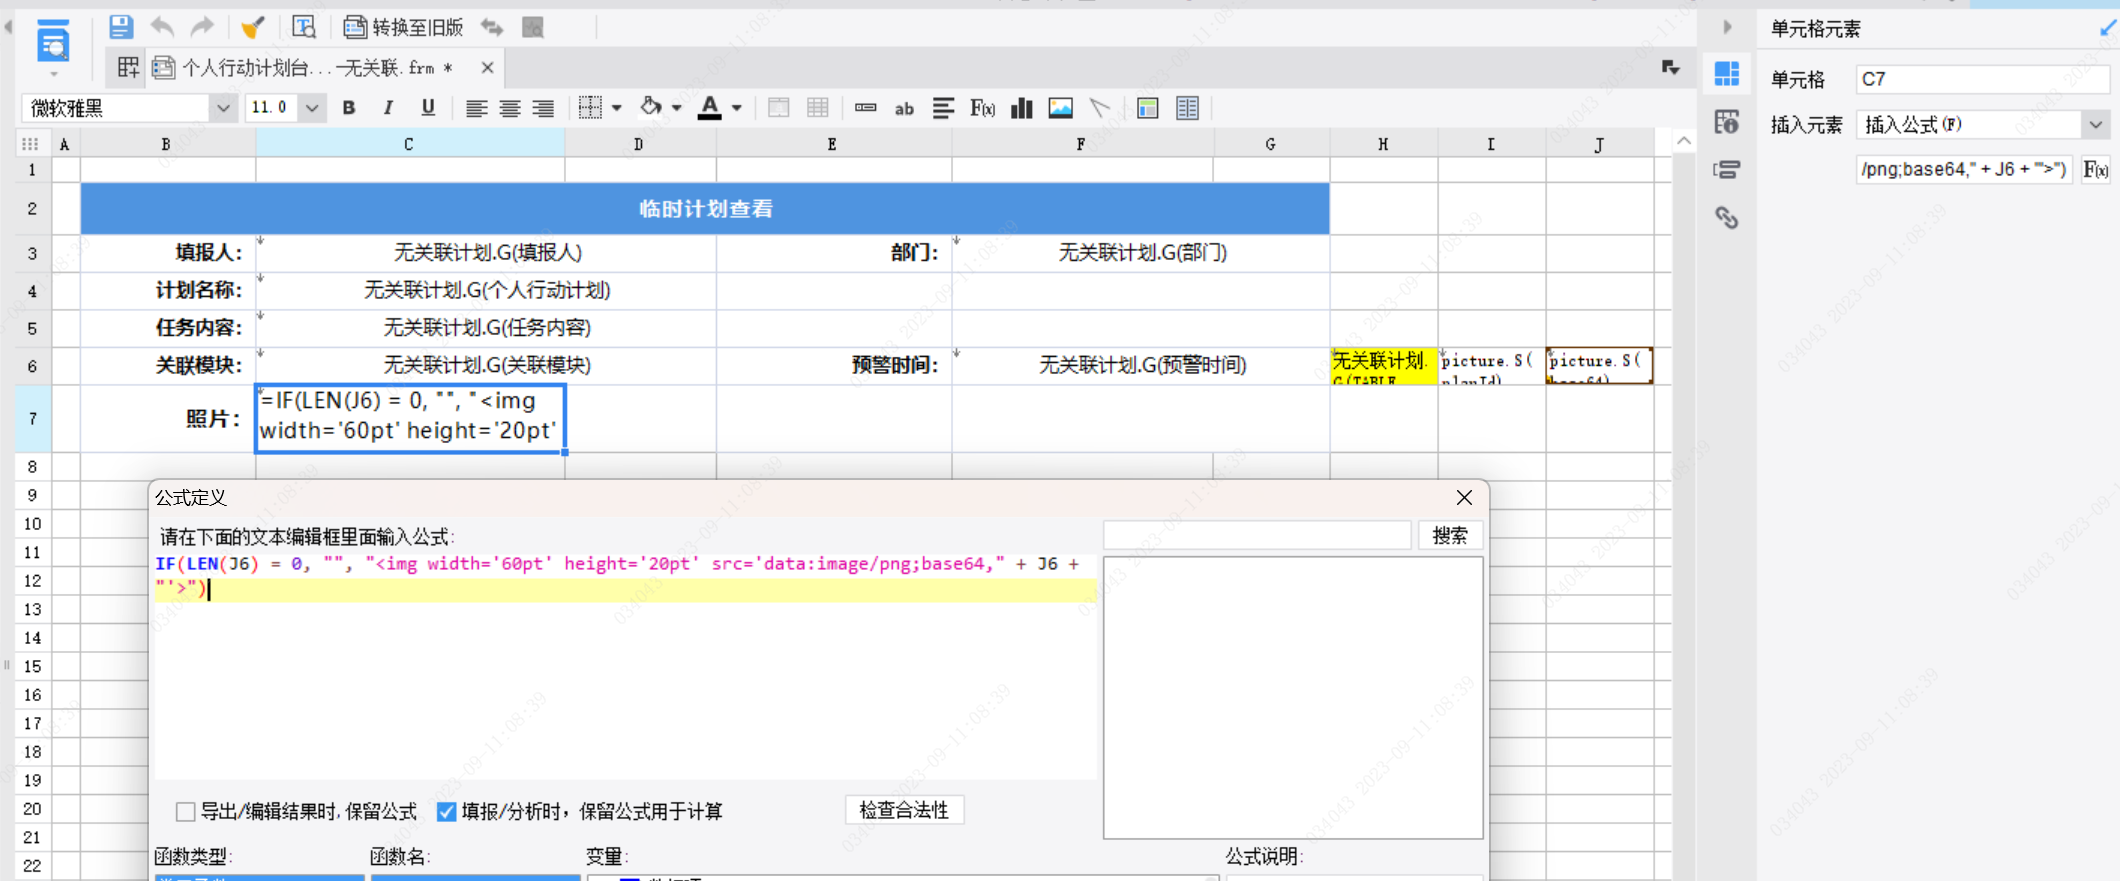Screen dimensions: 2120x881
Task: Save the template with the disk icon
Action: pyautogui.click(x=121, y=27)
